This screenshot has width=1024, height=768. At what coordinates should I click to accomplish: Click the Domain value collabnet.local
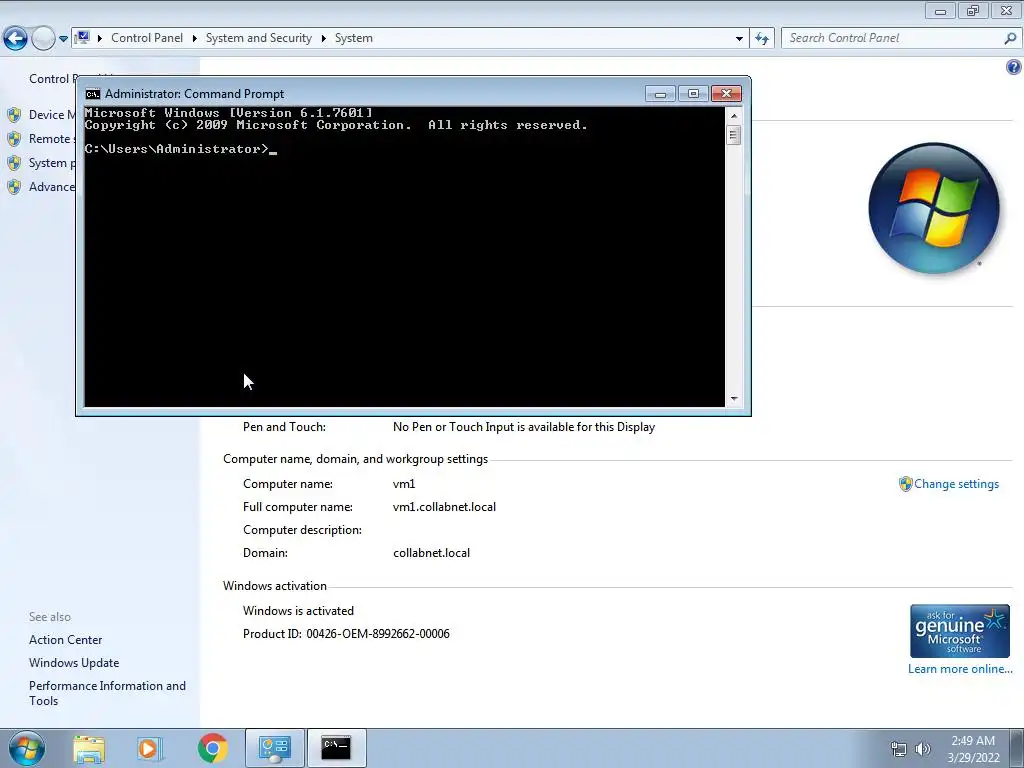click(431, 553)
